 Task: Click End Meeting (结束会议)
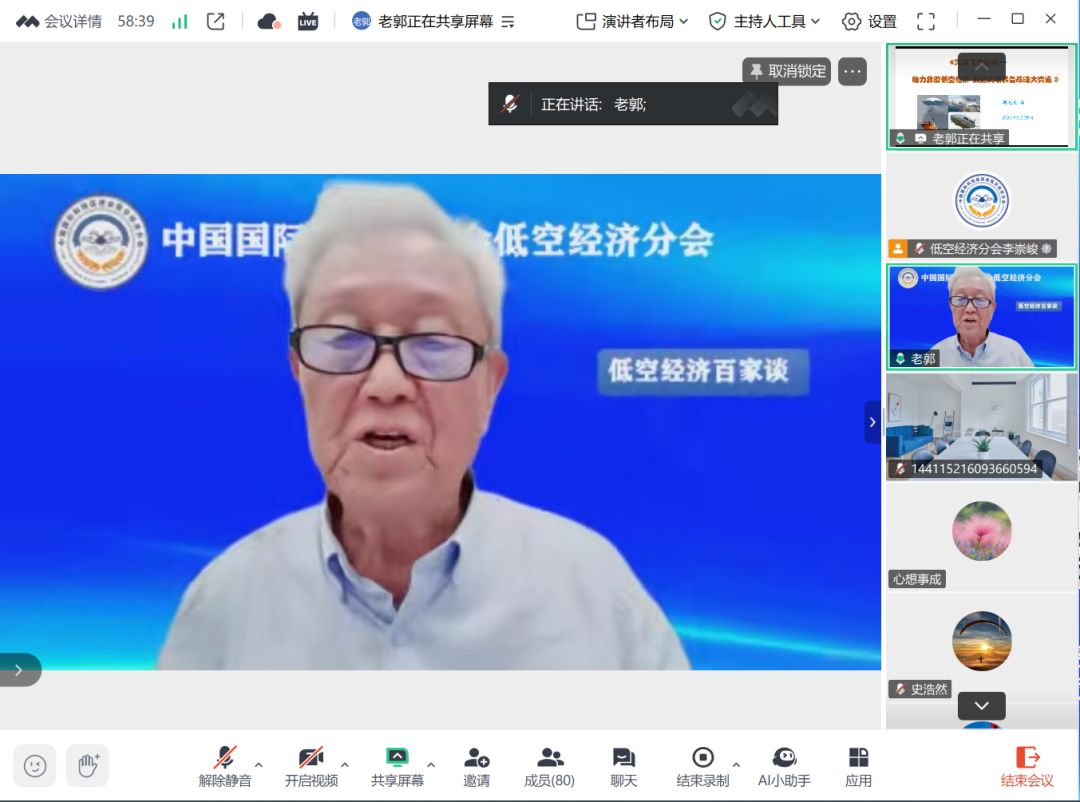pos(1027,766)
